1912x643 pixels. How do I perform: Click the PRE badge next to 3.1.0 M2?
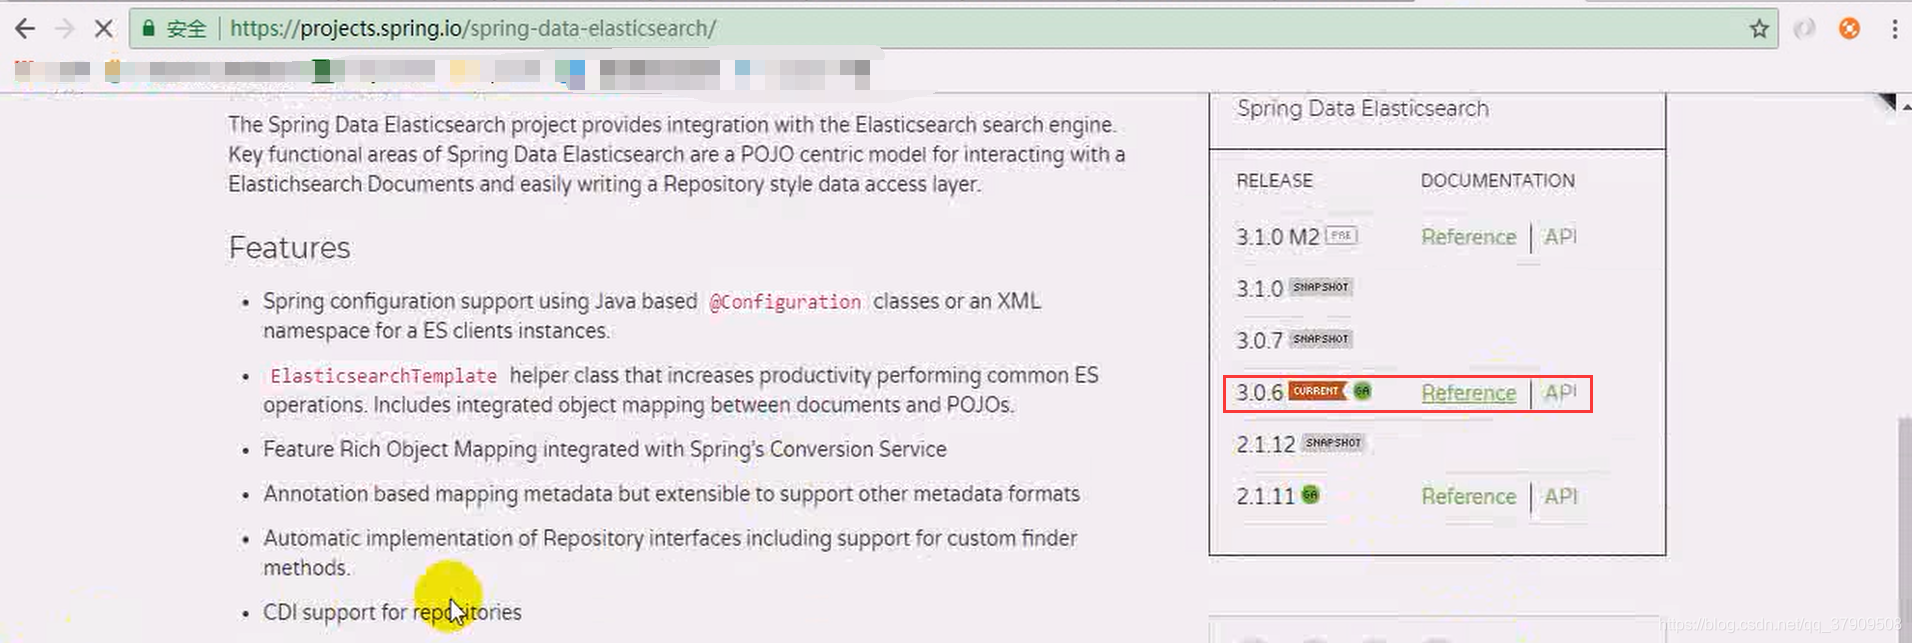pos(1341,236)
